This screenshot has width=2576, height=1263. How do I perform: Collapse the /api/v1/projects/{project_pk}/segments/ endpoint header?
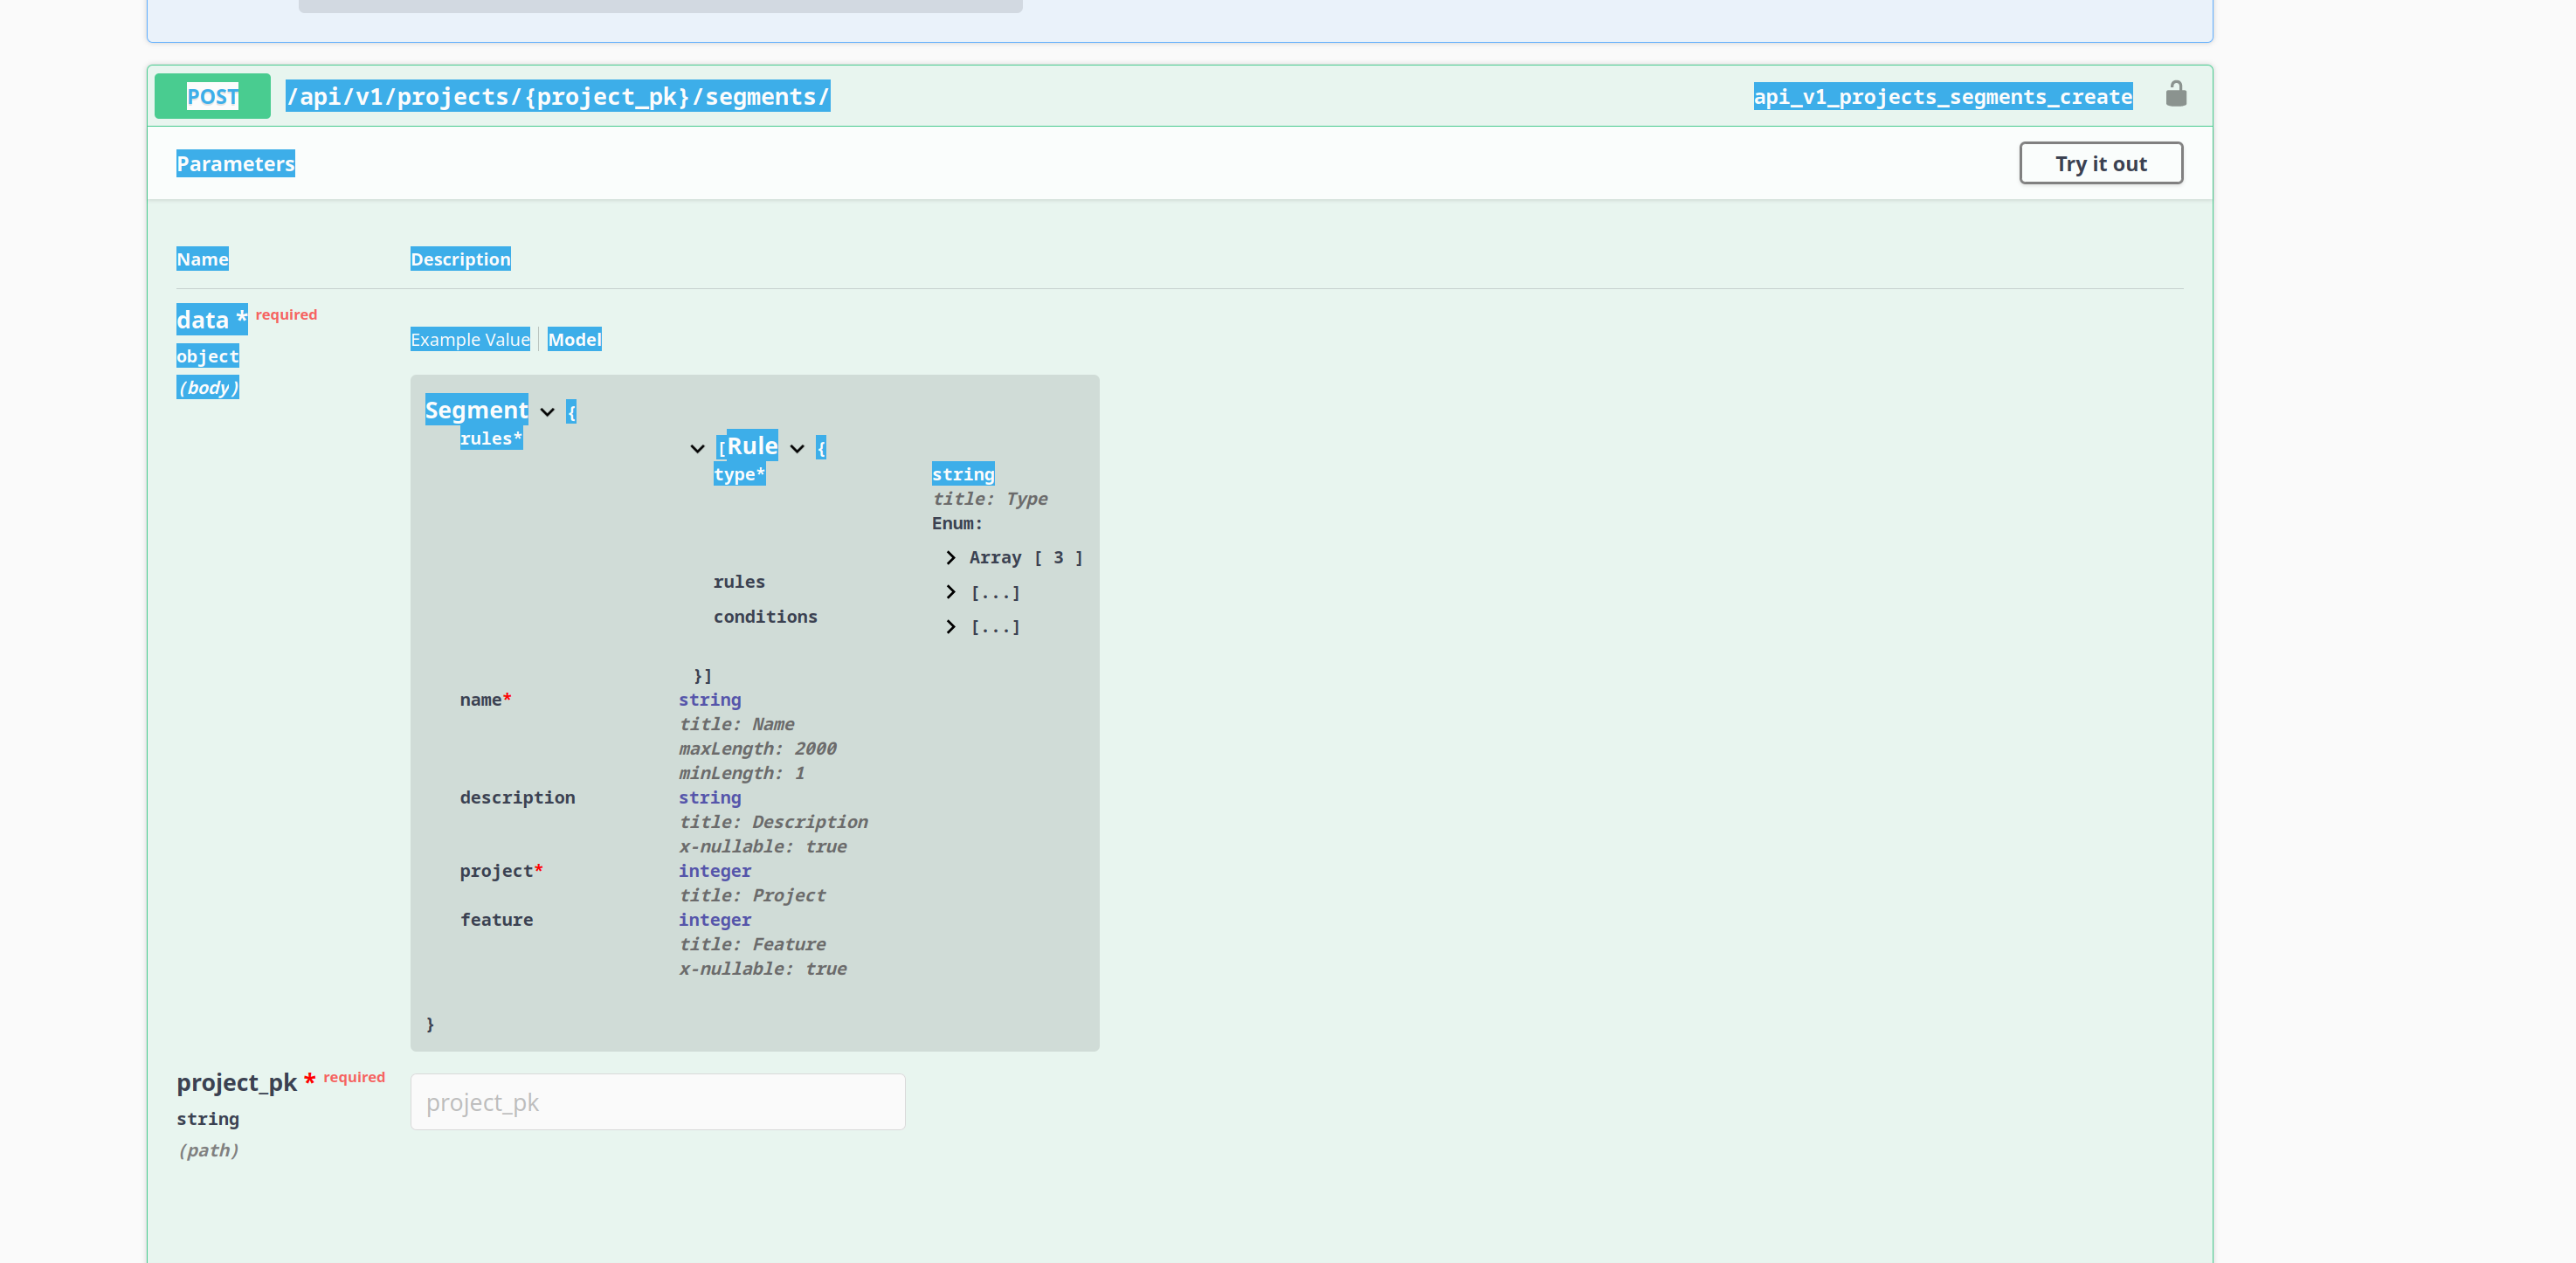(x=558, y=96)
